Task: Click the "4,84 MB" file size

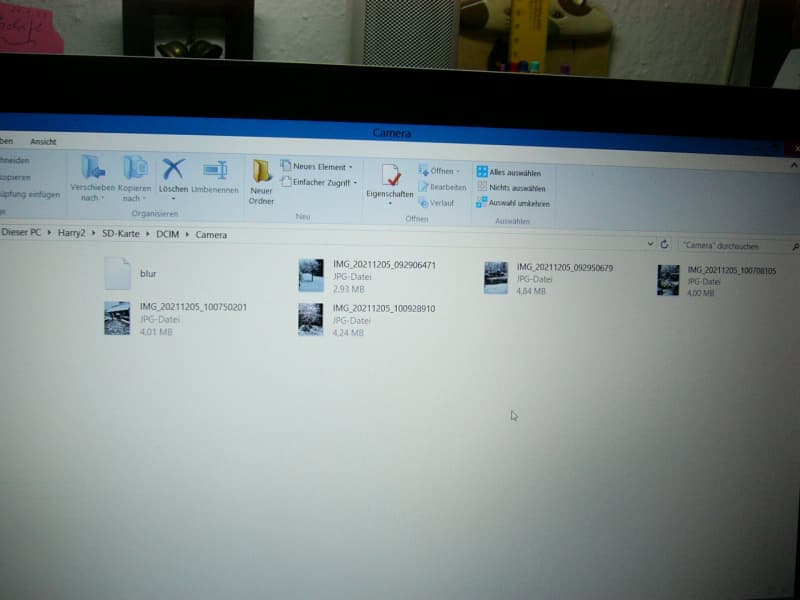Action: click(531, 291)
